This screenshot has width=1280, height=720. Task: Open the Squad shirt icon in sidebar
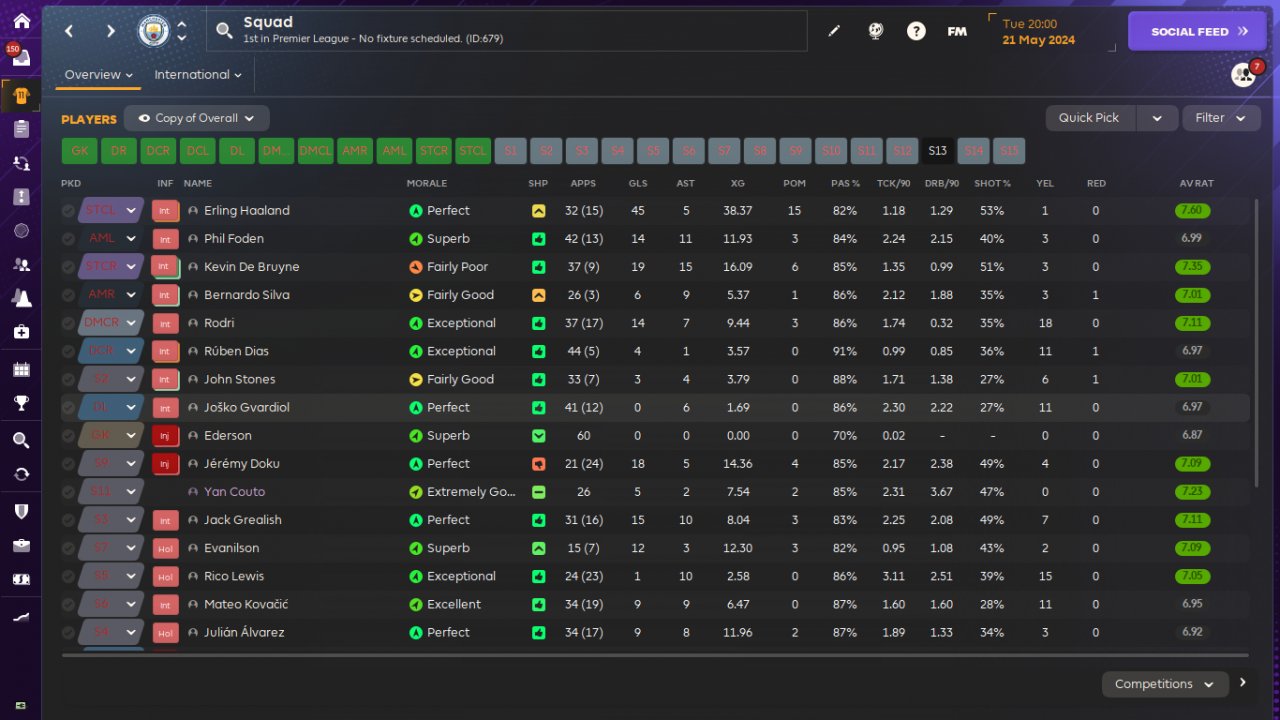coord(21,96)
